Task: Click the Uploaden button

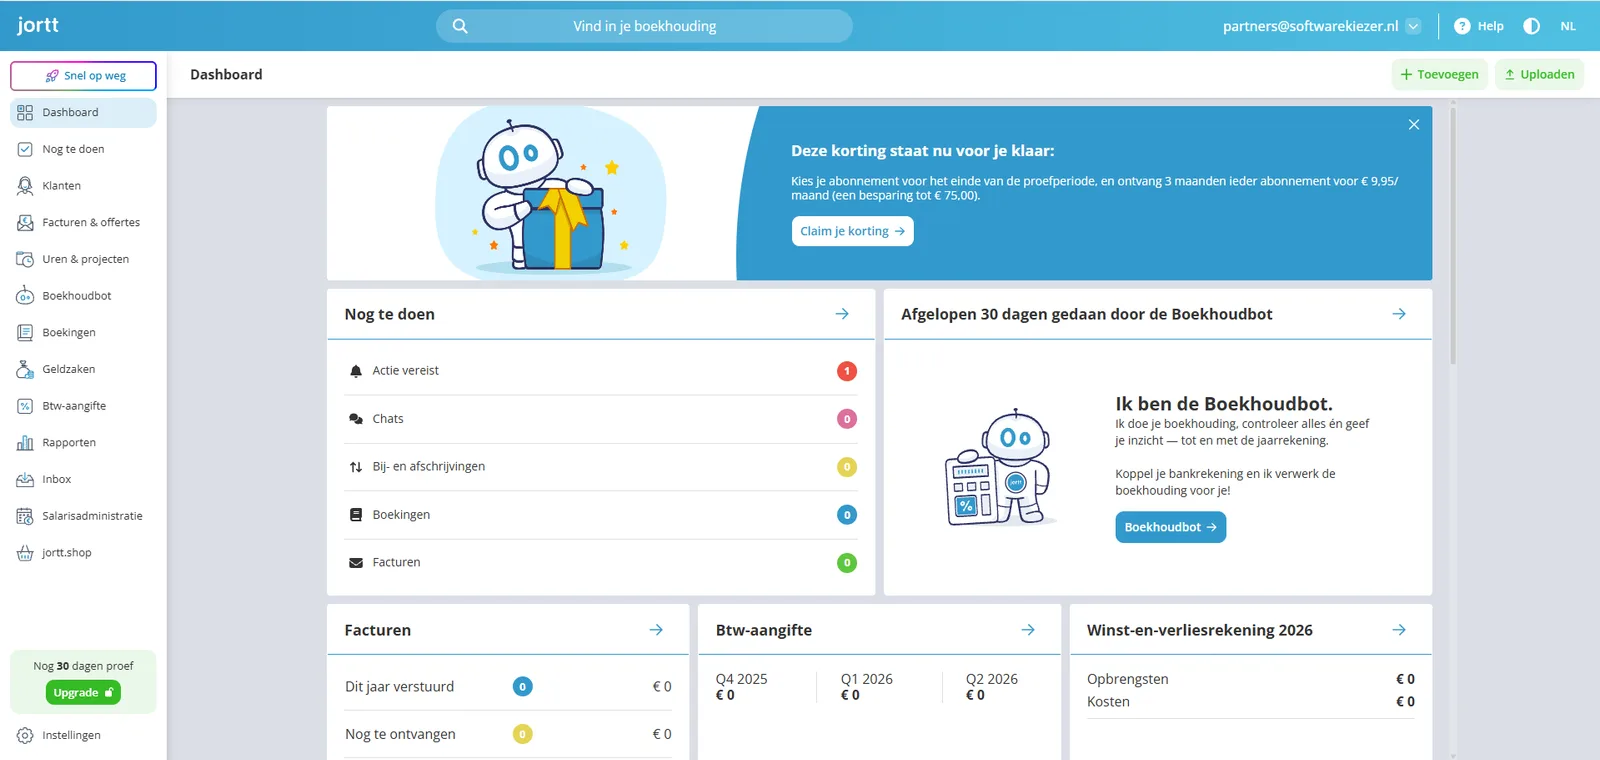Action: coord(1539,75)
